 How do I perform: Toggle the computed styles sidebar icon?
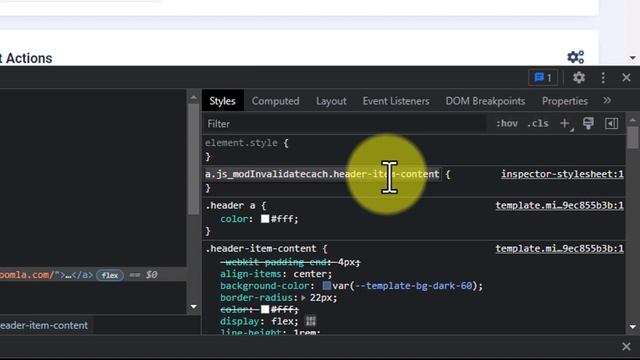coord(611,123)
